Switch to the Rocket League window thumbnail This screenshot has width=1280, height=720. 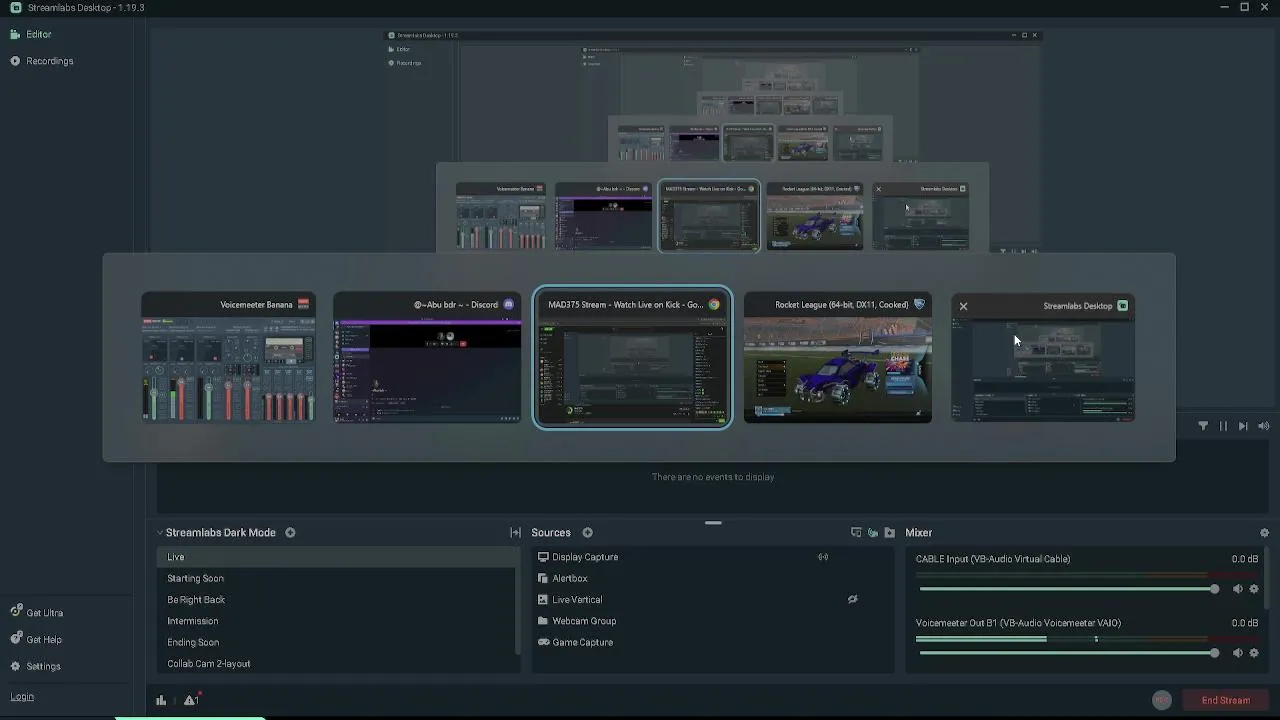(x=837, y=358)
